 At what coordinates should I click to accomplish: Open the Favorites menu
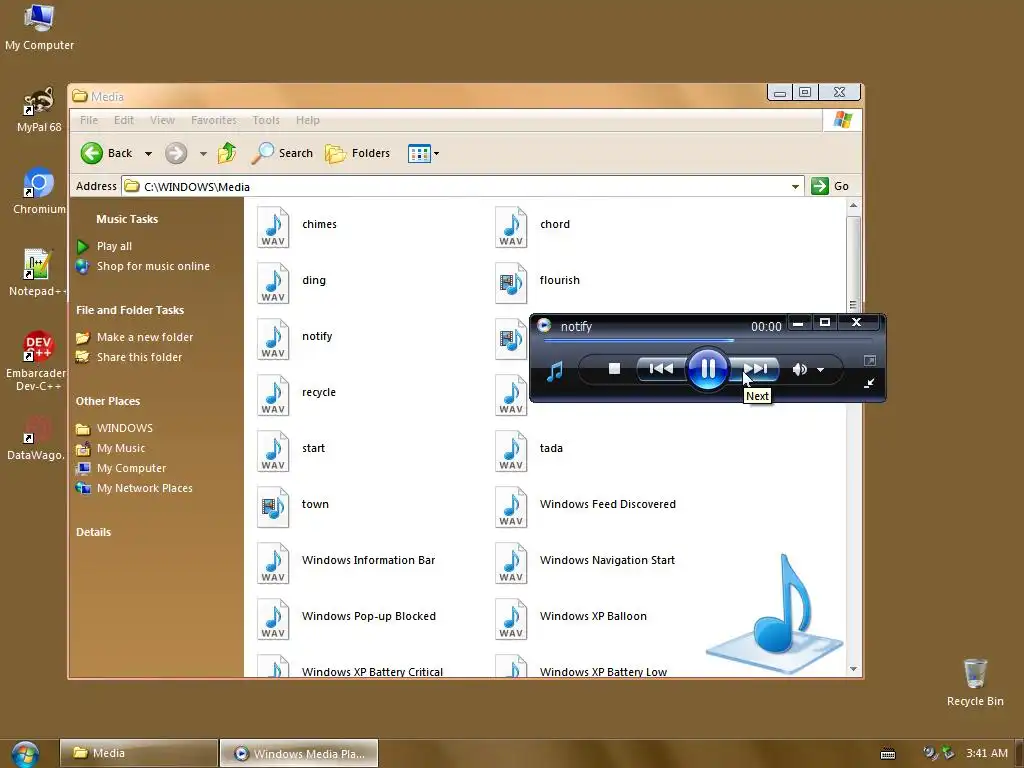214,120
